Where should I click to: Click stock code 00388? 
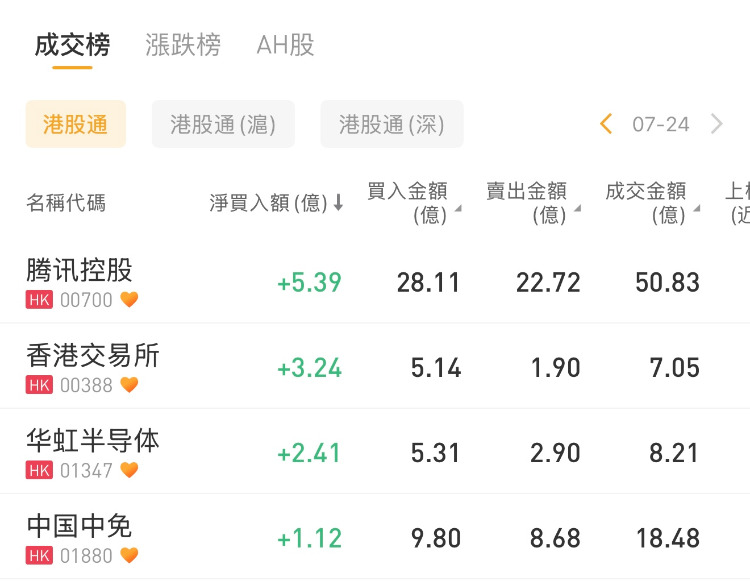[86, 385]
